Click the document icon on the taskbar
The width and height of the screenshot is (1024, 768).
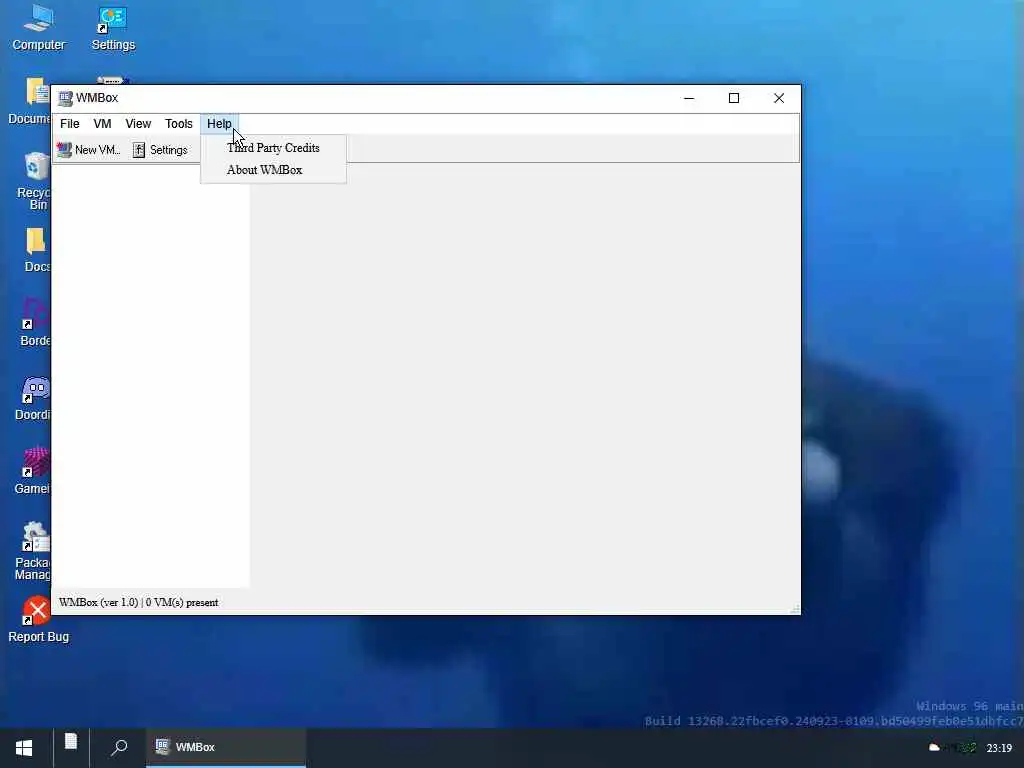pyautogui.click(x=71, y=742)
